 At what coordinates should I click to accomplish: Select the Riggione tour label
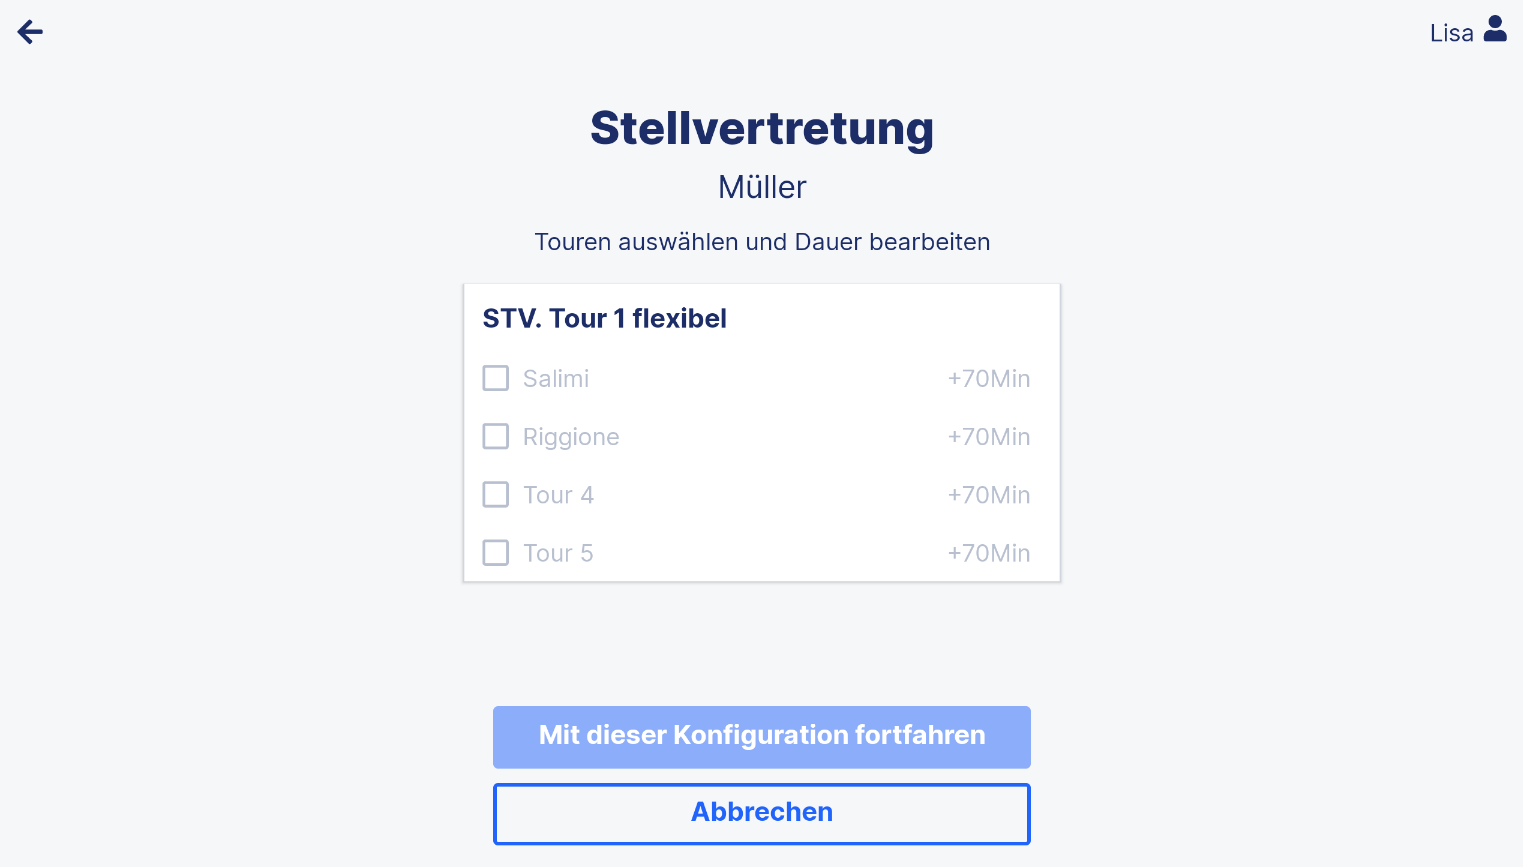[571, 437]
